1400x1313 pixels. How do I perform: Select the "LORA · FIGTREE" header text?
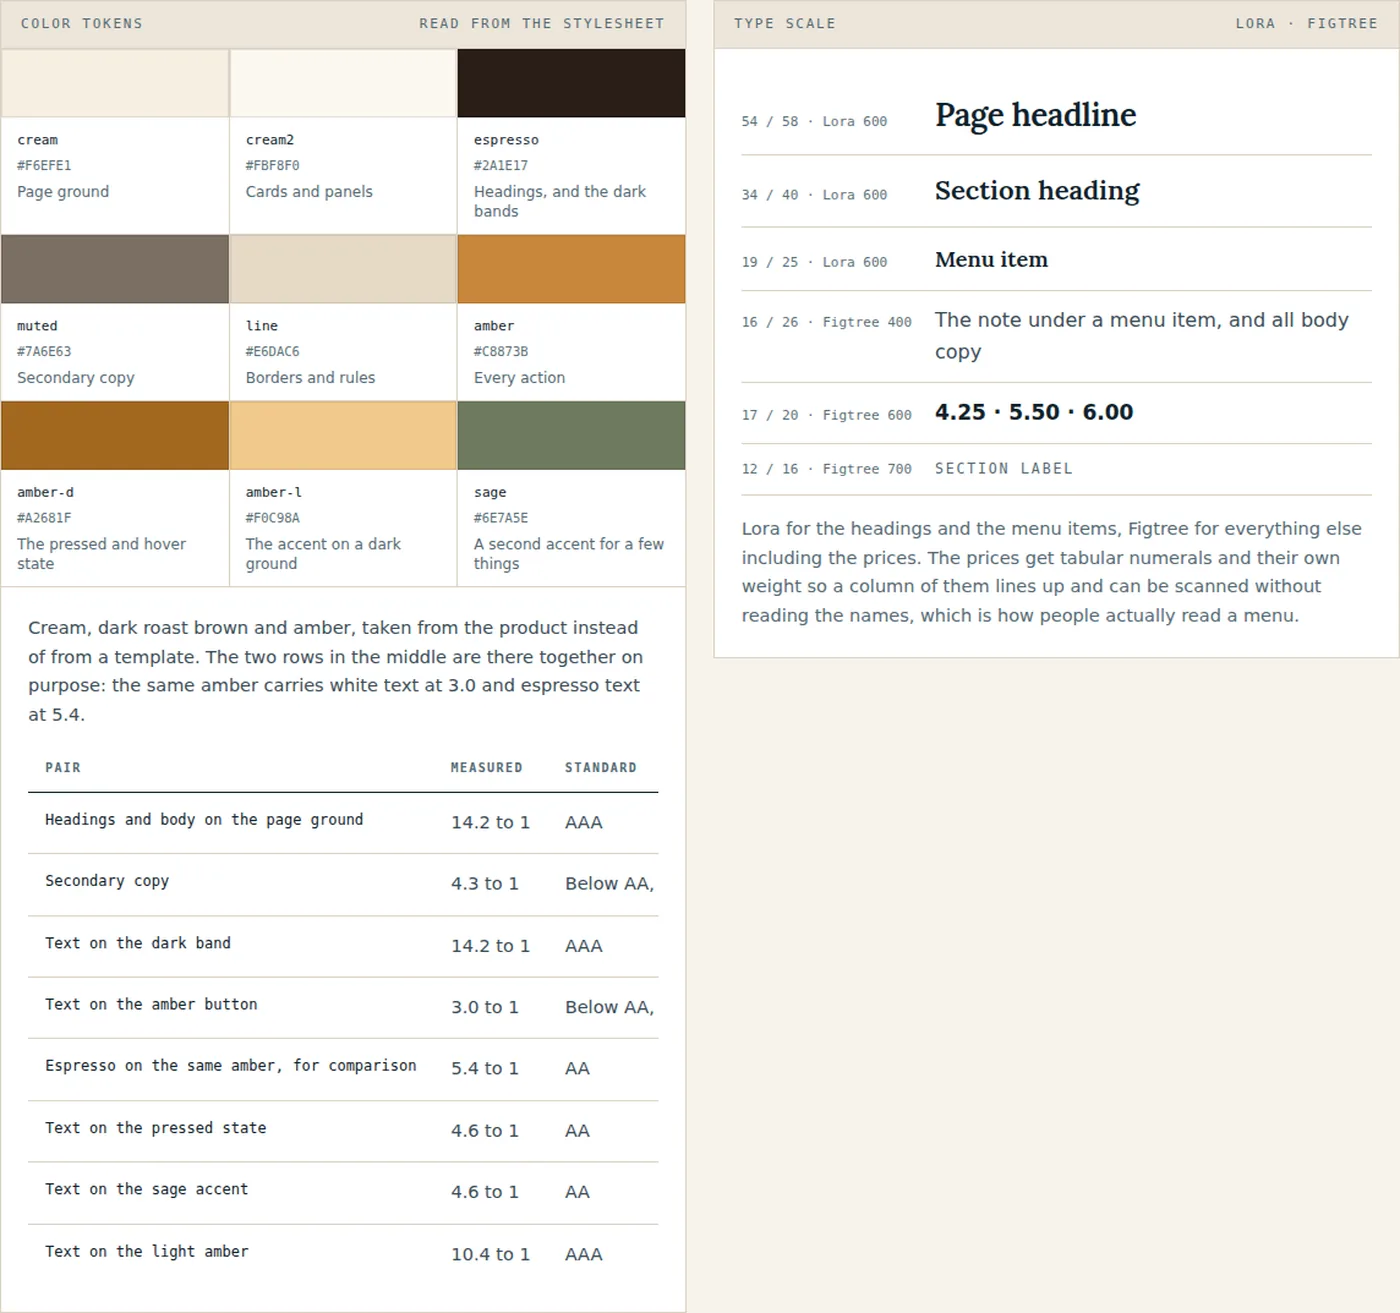click(x=1307, y=24)
